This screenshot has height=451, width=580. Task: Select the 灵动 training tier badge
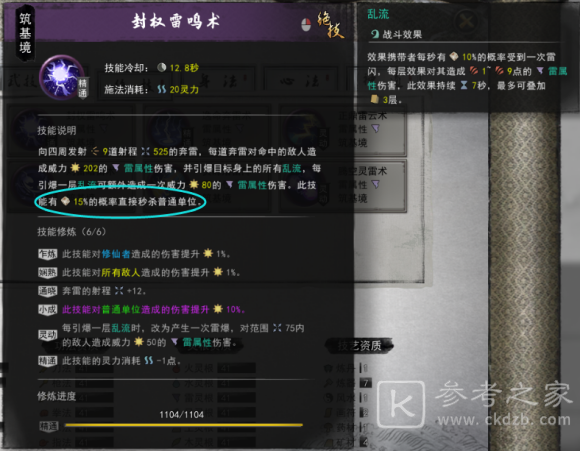point(47,335)
